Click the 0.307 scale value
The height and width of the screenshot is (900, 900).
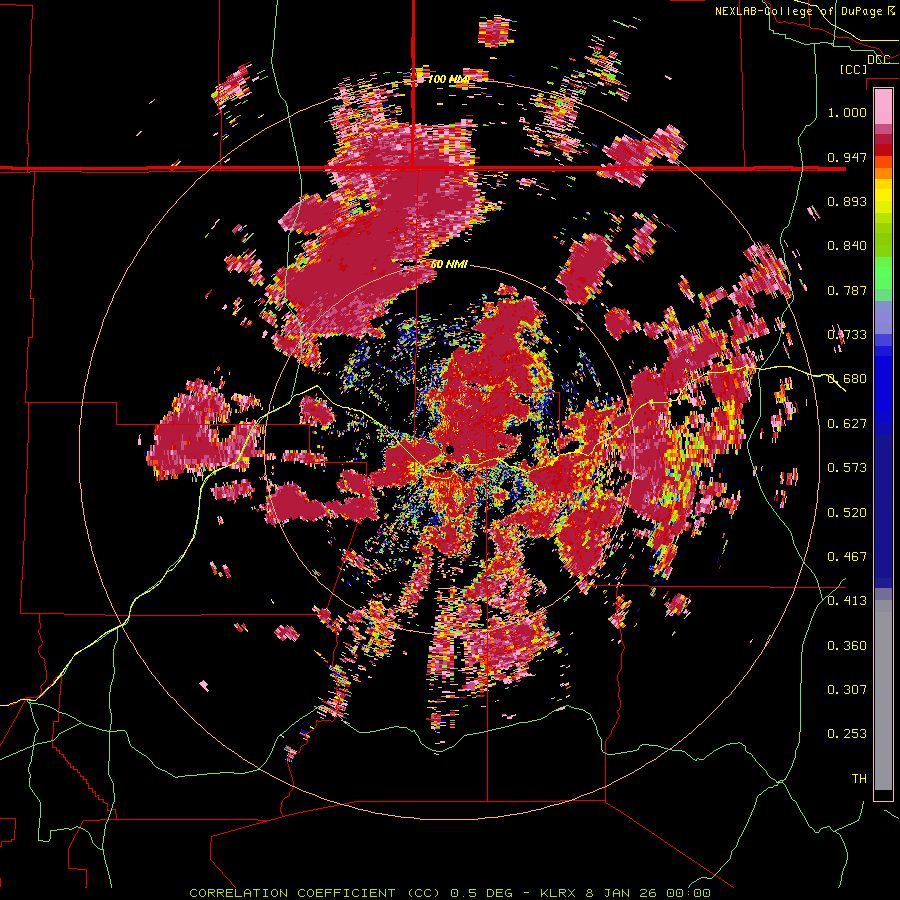click(847, 689)
